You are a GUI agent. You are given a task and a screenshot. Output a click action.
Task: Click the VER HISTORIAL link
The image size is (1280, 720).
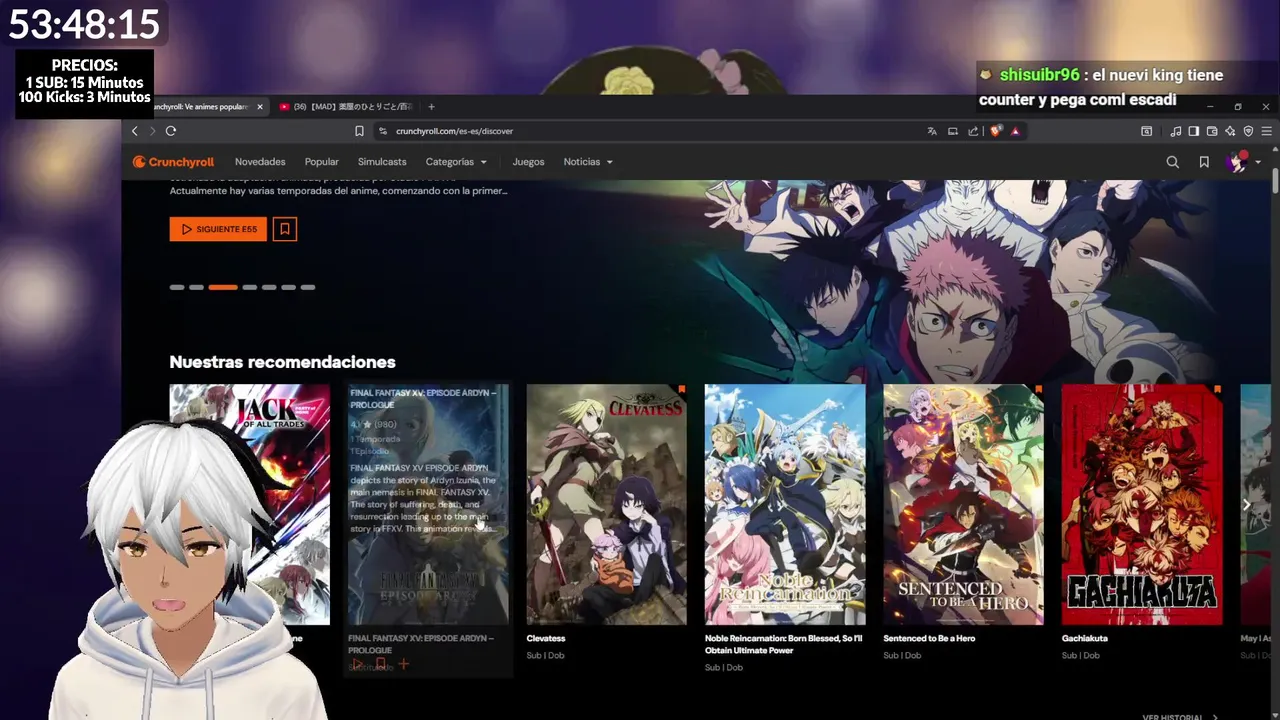coord(1181,716)
